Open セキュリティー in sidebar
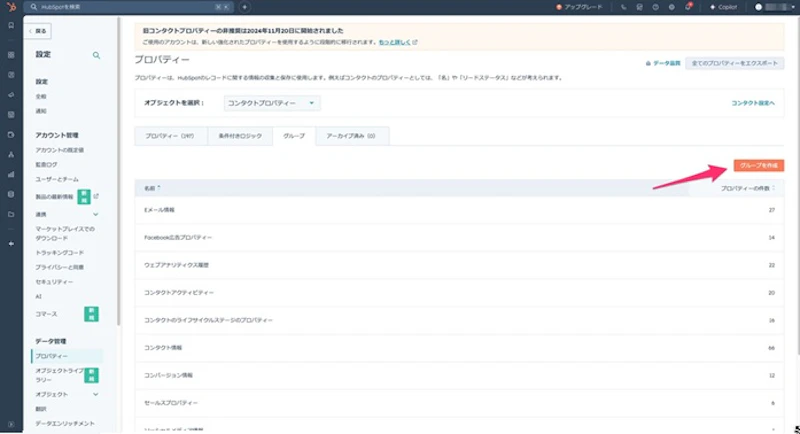 point(54,282)
